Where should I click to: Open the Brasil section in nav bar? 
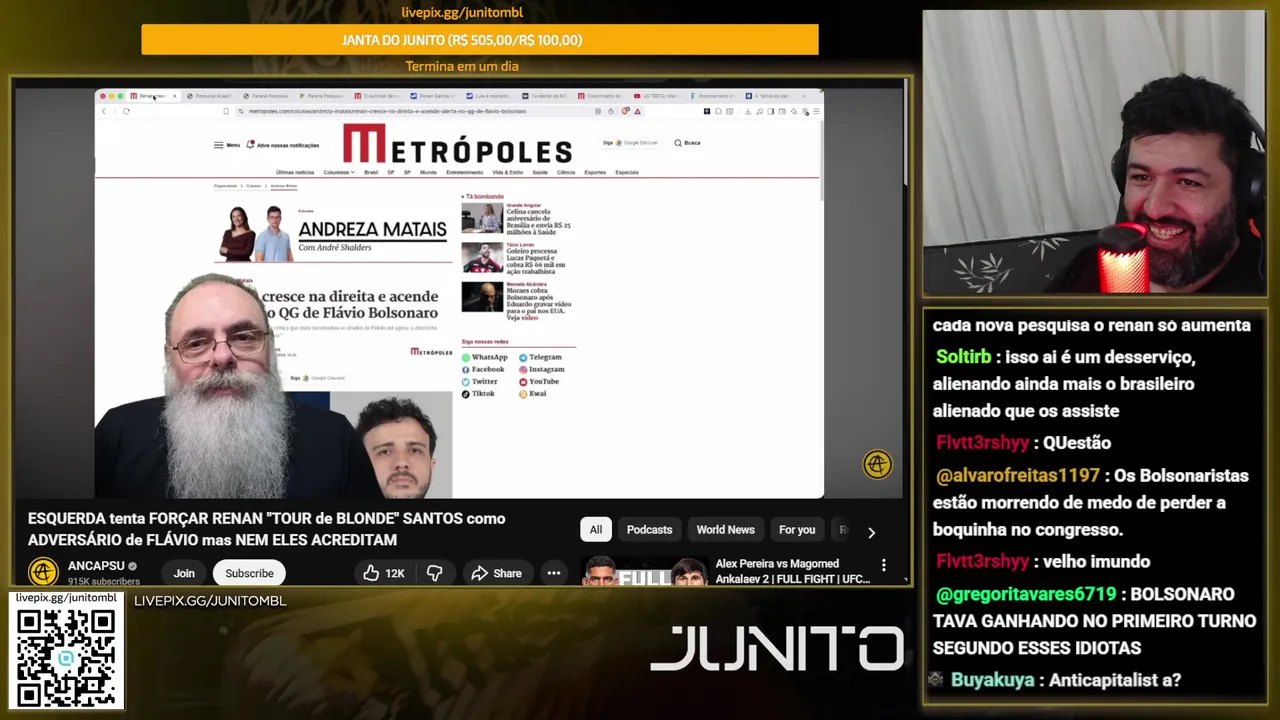pos(371,172)
